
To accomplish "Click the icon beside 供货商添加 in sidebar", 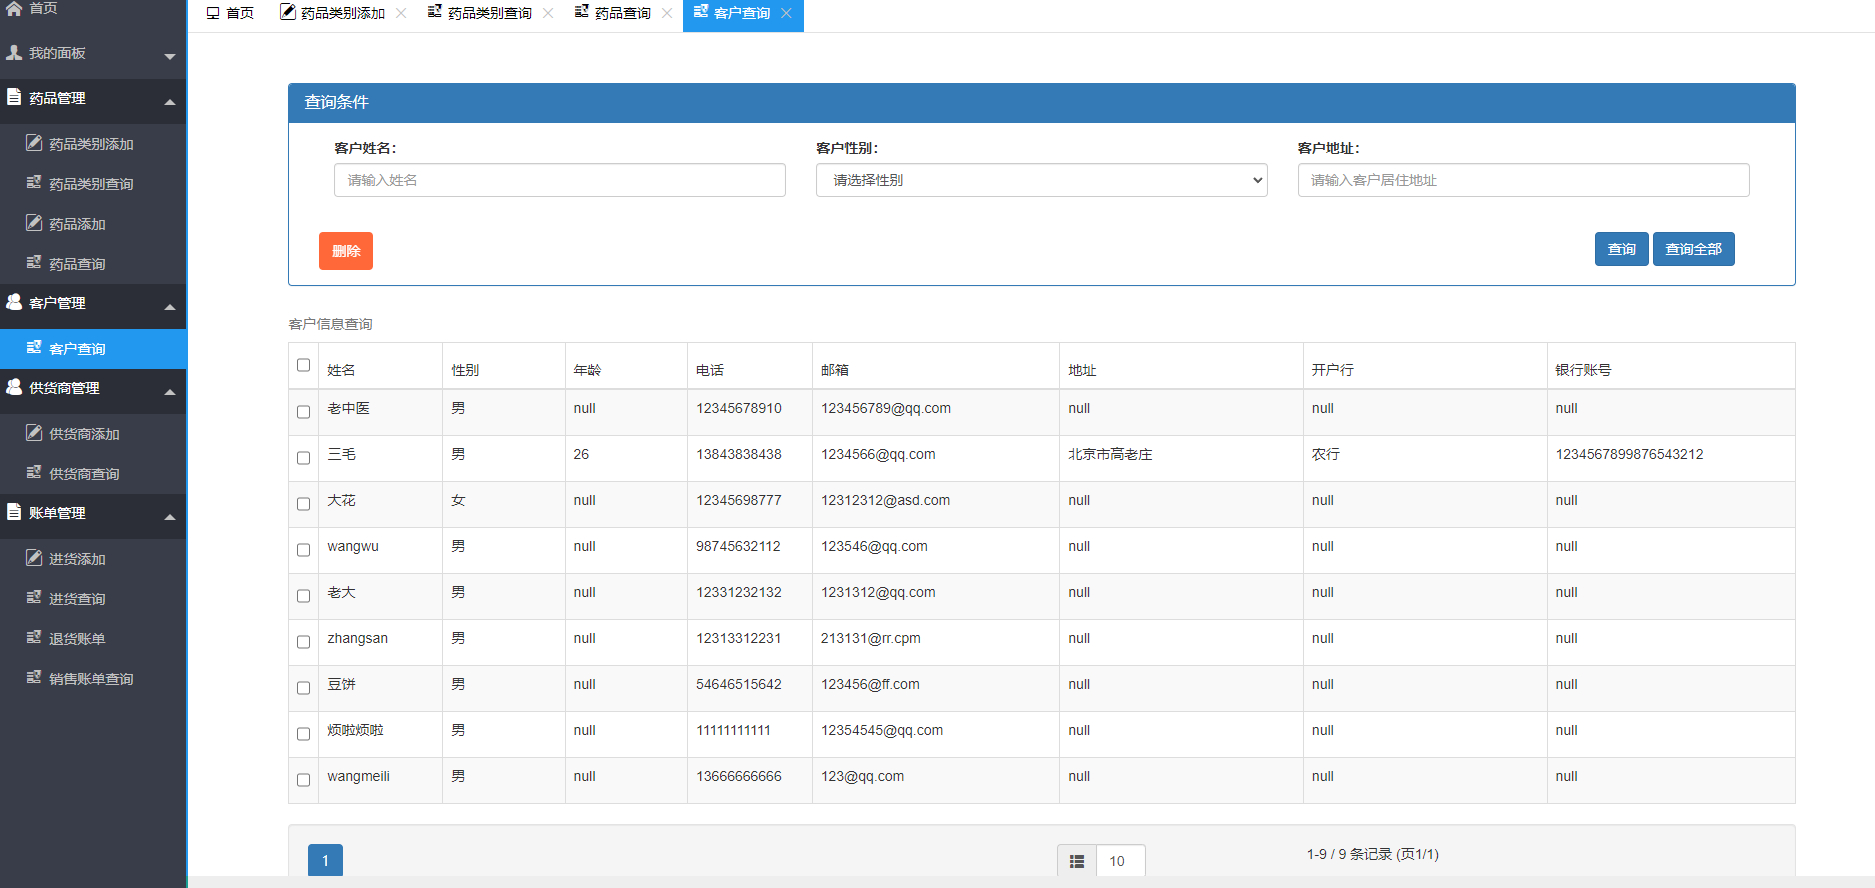I will [34, 433].
